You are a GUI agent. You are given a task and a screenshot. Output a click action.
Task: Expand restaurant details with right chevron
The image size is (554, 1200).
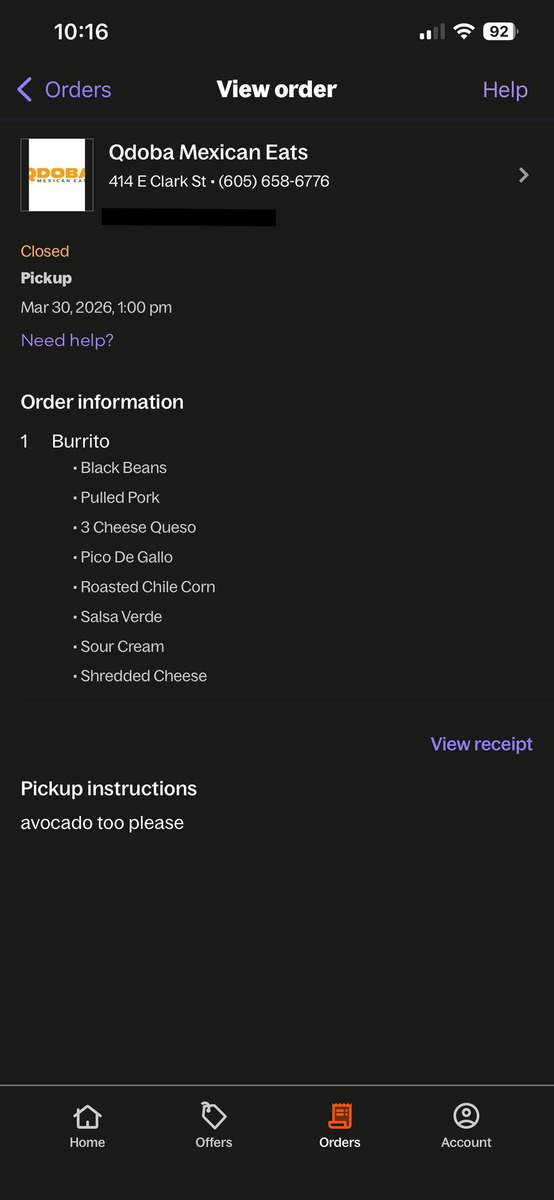tap(524, 175)
